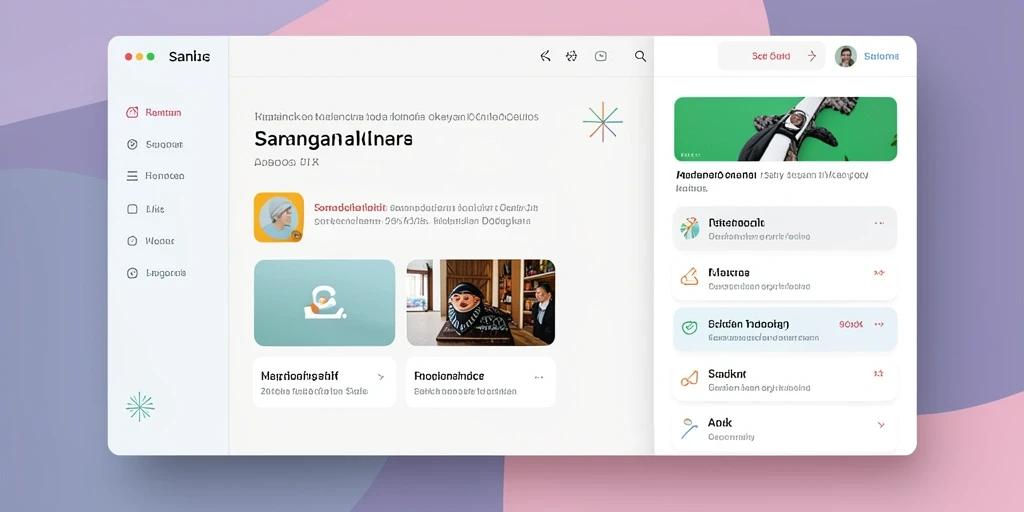Click the Sanlue app title
The width and height of the screenshot is (1024, 512).
[189, 57]
